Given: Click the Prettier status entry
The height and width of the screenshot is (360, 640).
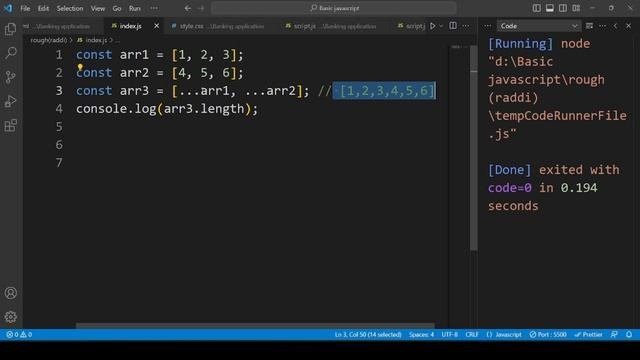Looking at the screenshot, I should click(589, 335).
